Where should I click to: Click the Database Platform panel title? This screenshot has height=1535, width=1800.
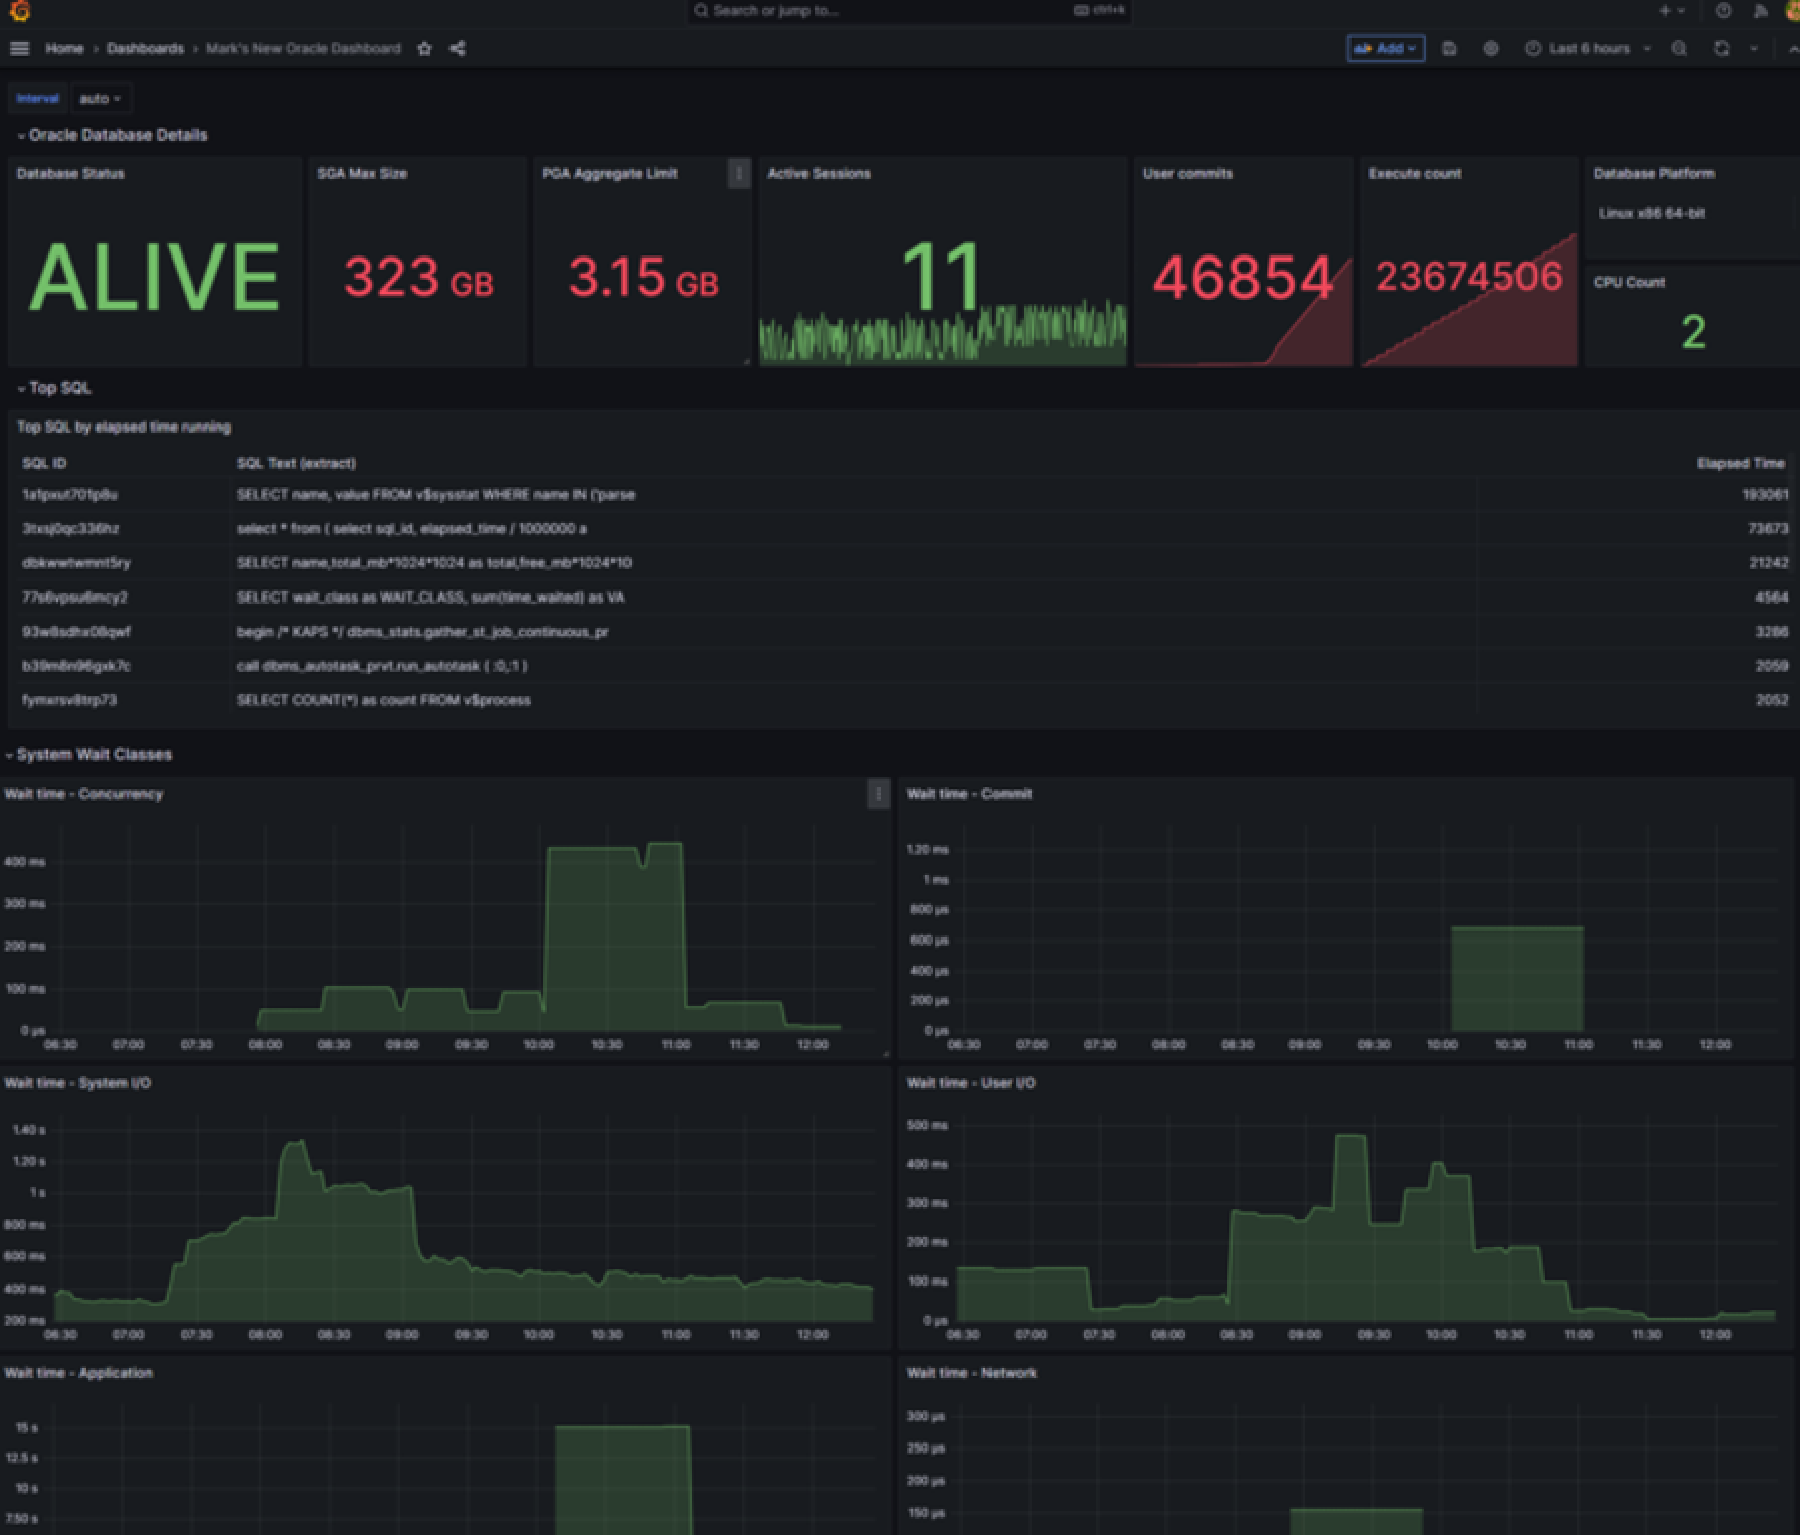[x=1654, y=174]
